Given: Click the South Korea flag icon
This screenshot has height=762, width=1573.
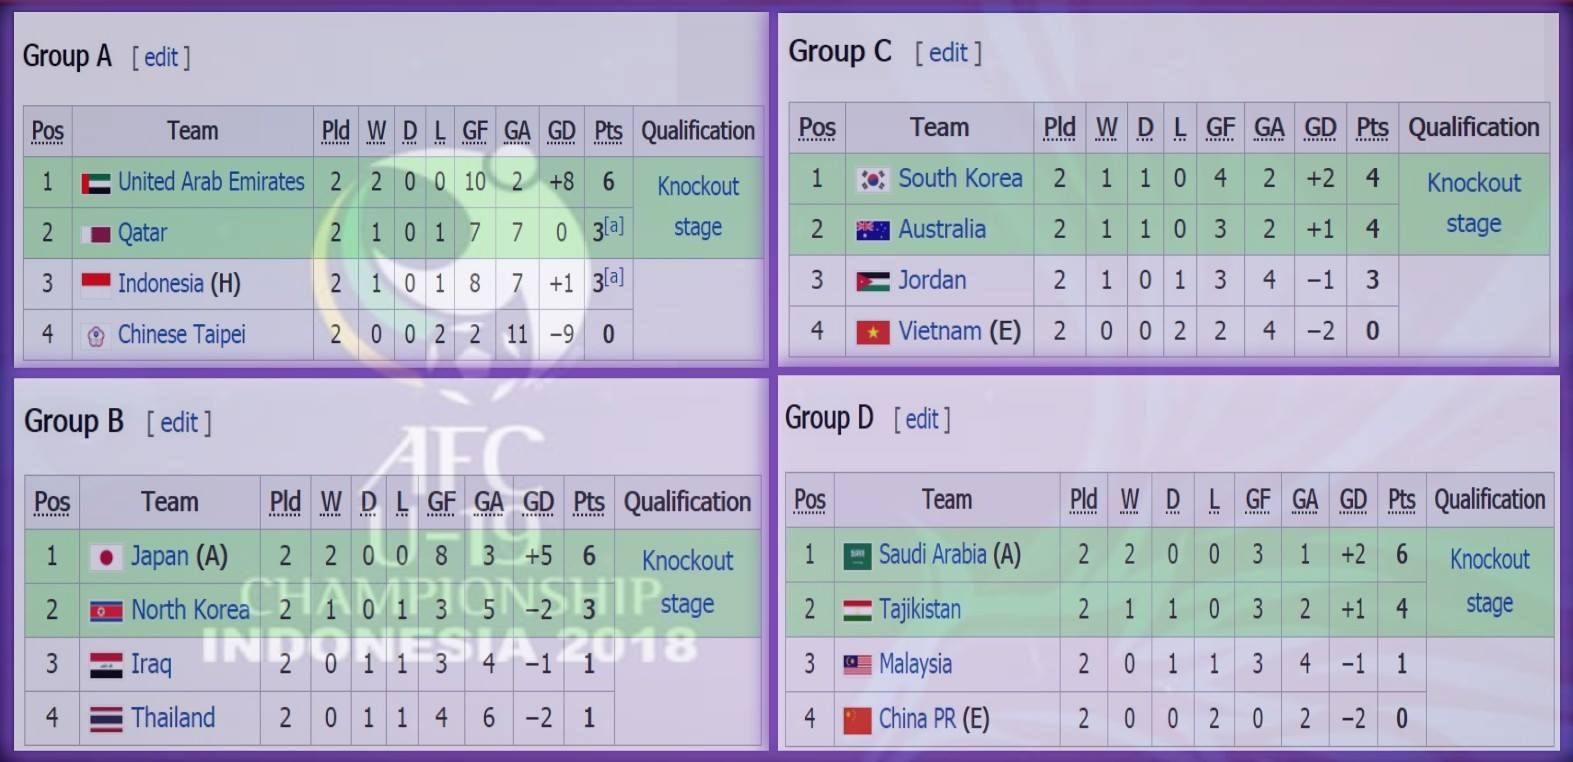Looking at the screenshot, I should coord(873,179).
